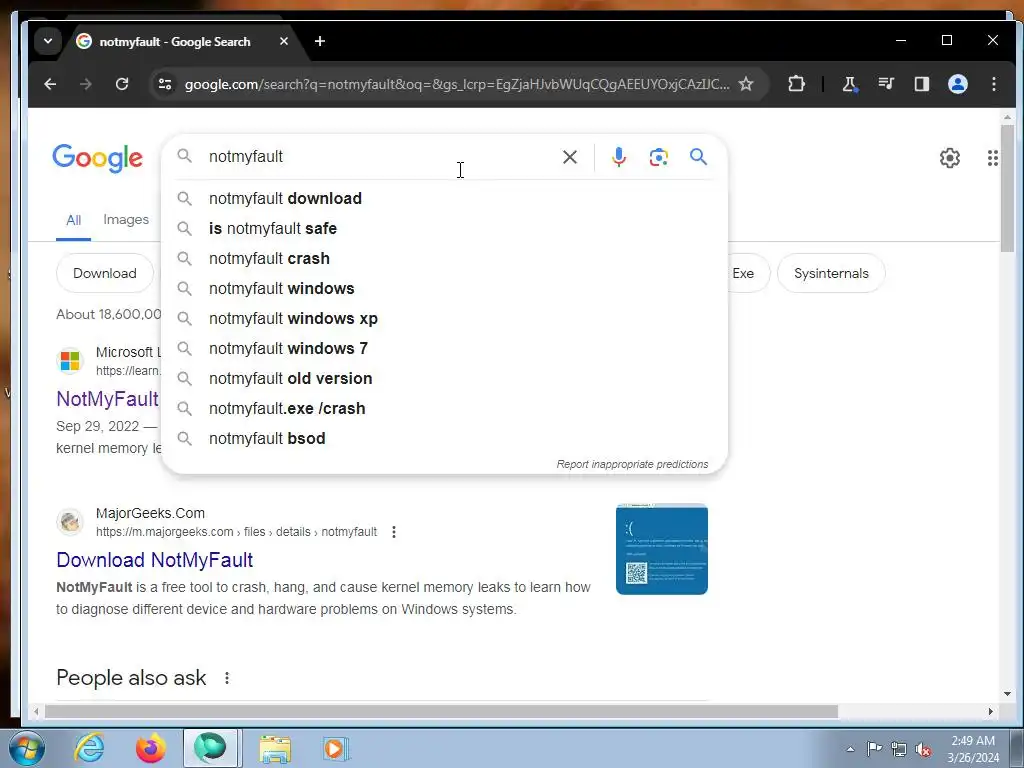Click the browser Forward arrow
The image size is (1024, 768).
click(x=86, y=84)
